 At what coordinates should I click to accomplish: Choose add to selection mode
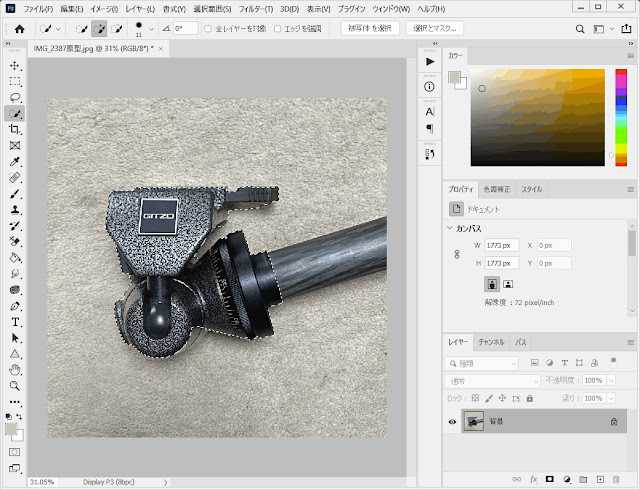[99, 29]
